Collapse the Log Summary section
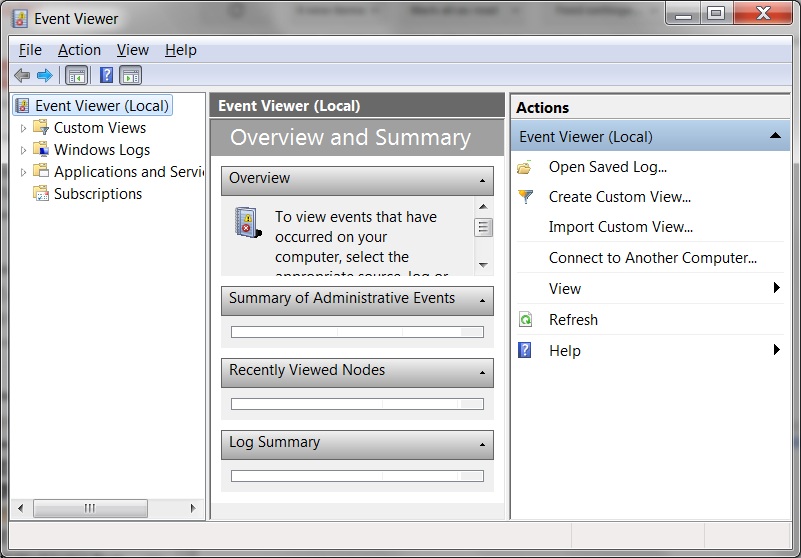The height and width of the screenshot is (558, 801). click(x=482, y=445)
